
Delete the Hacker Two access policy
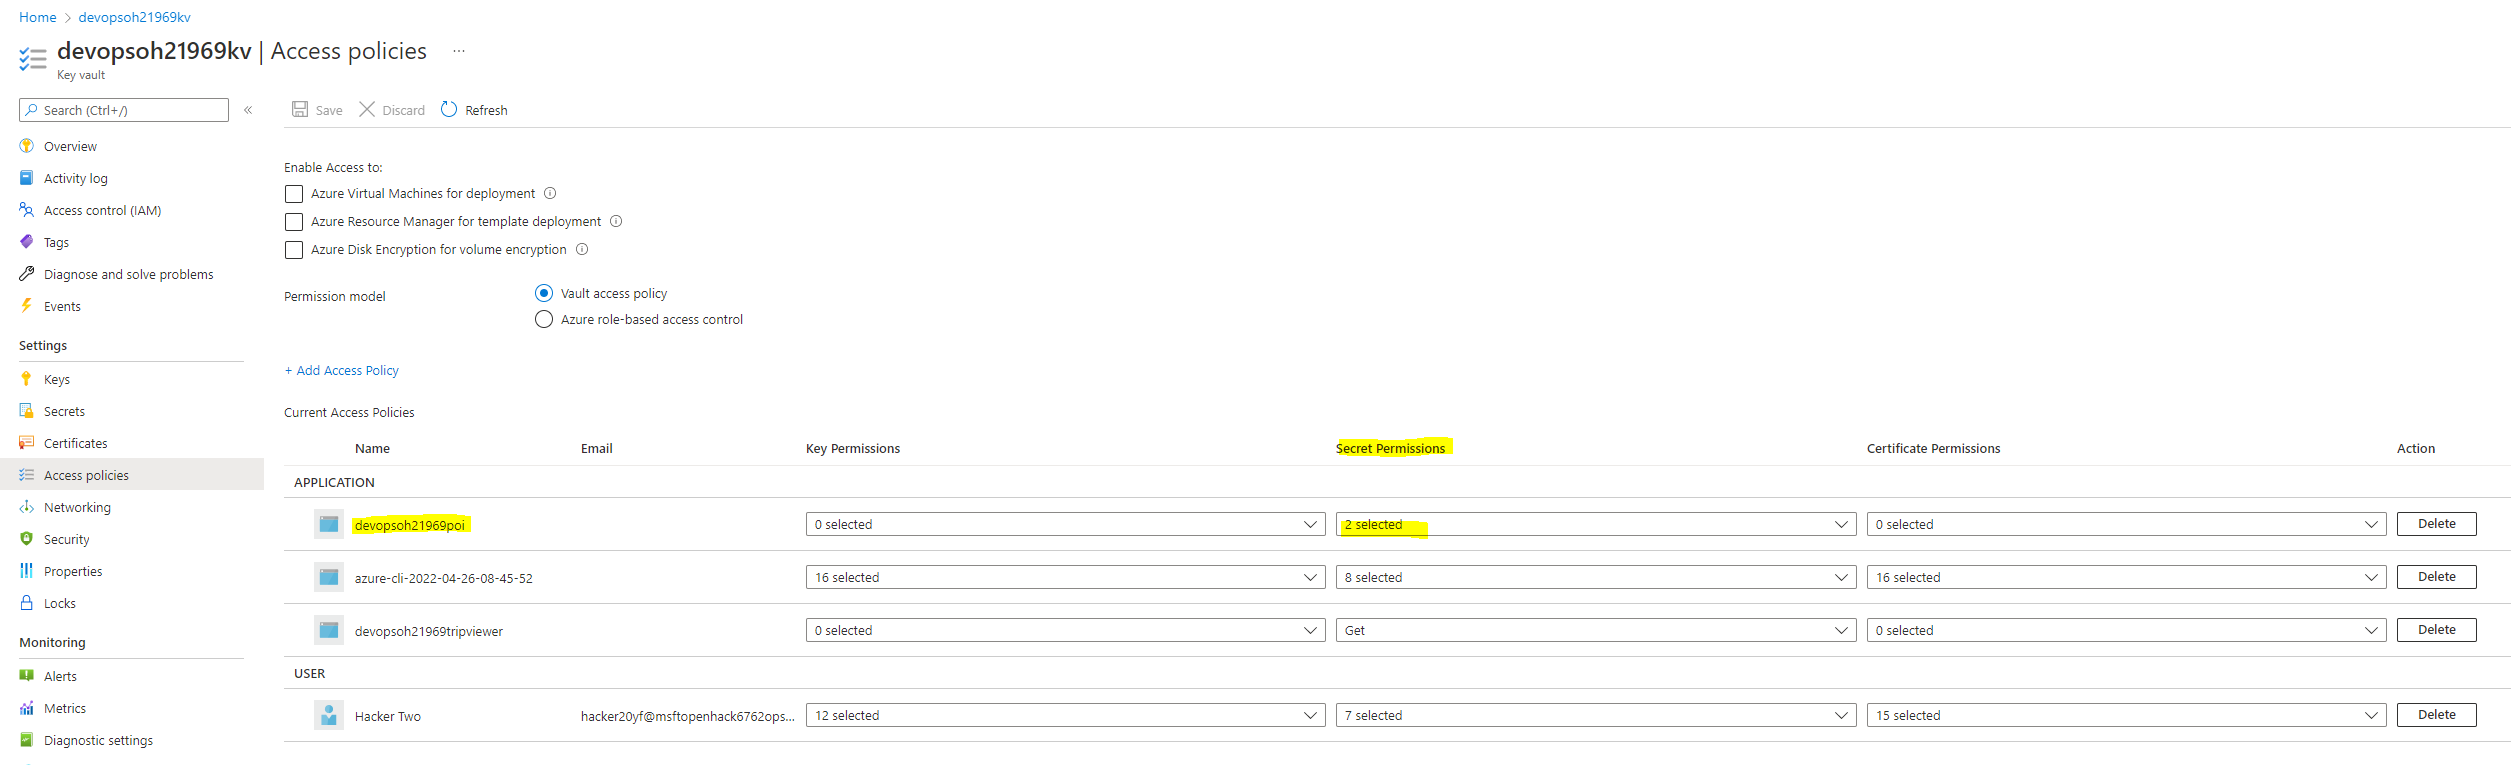(2436, 715)
